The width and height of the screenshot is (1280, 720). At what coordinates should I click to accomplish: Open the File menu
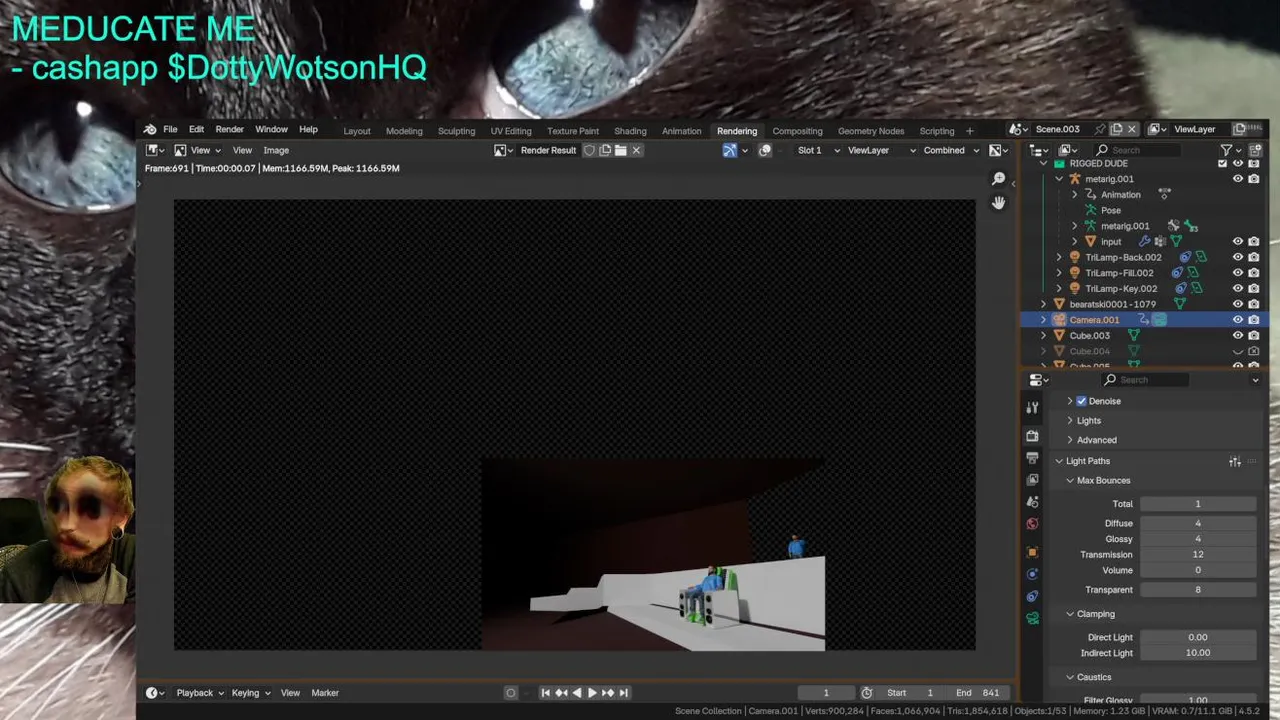[170, 130]
